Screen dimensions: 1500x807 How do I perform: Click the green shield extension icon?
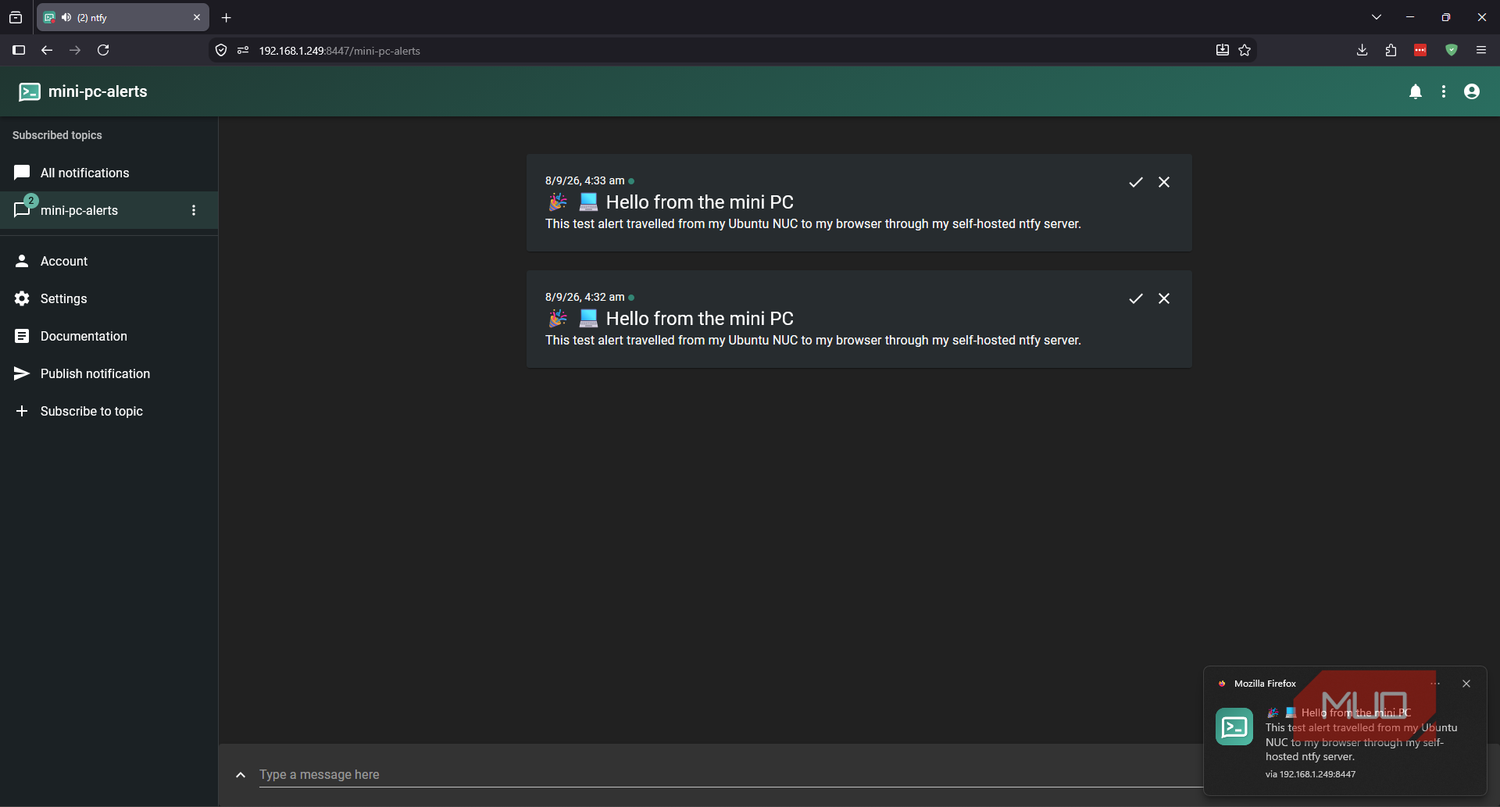1451,50
